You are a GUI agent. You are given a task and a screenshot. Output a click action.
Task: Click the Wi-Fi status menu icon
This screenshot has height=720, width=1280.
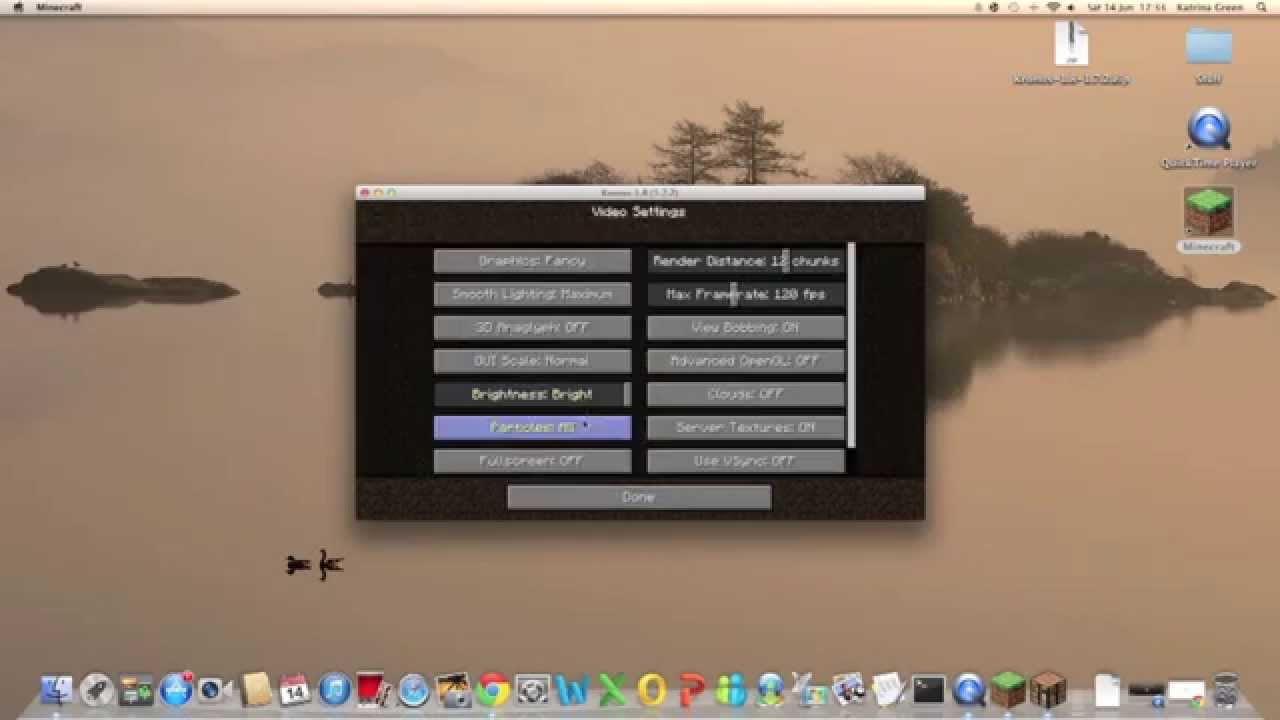click(1053, 7)
